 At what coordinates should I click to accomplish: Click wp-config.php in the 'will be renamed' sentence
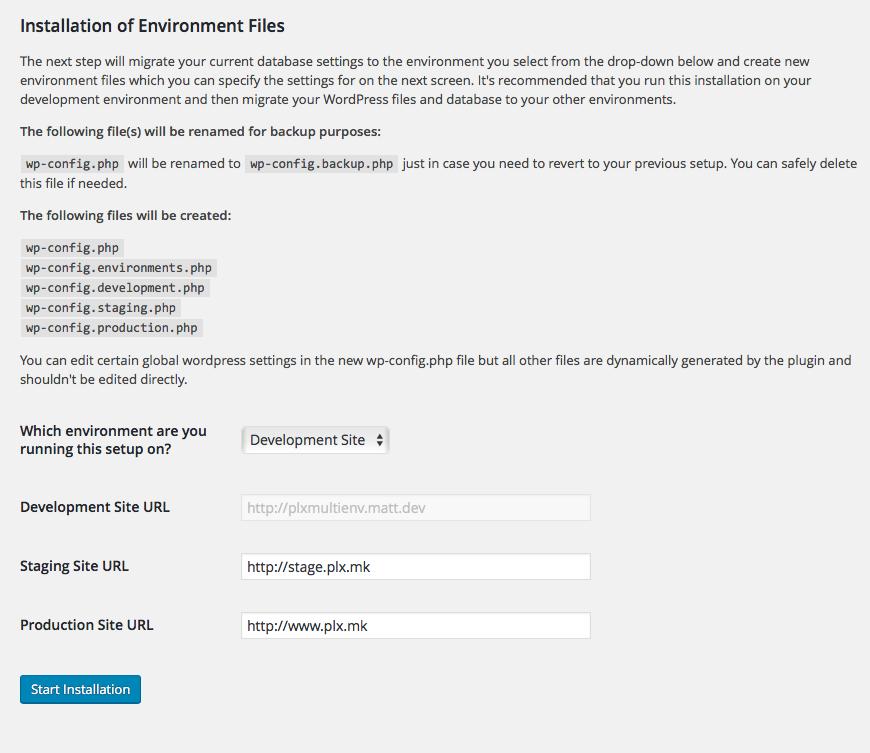[x=72, y=164]
